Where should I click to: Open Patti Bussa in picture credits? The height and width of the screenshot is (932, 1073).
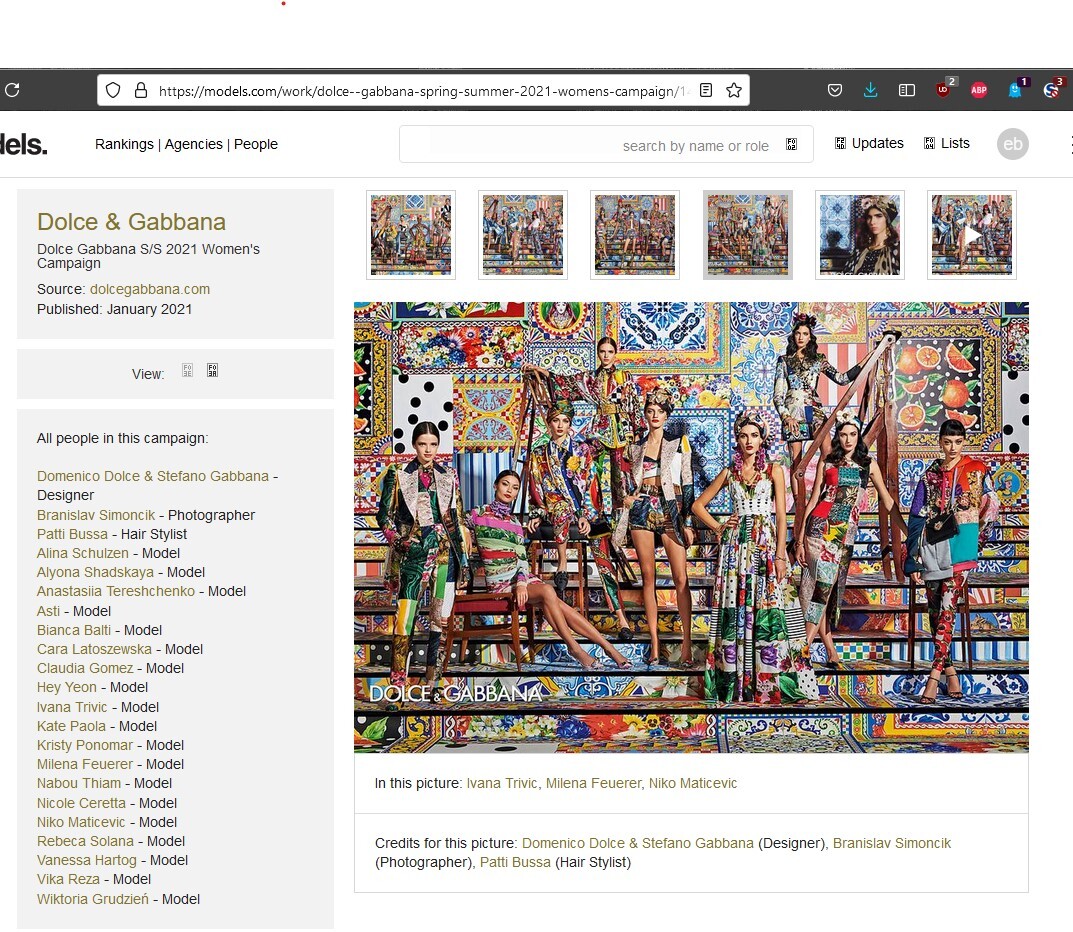(515, 863)
